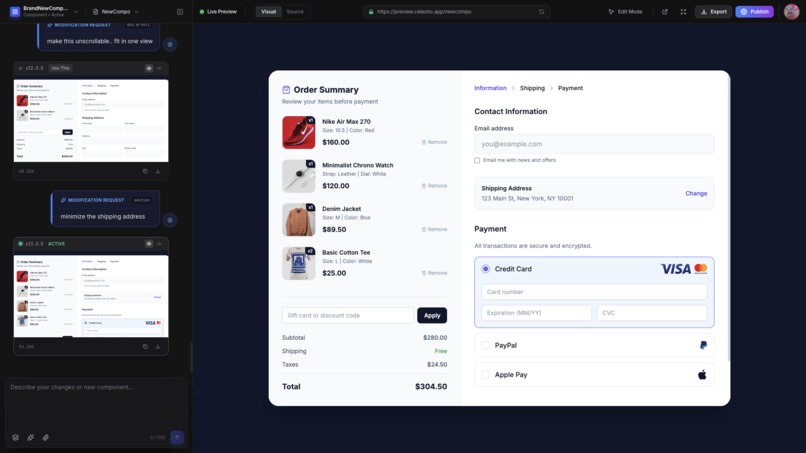The height and width of the screenshot is (453, 806).
Task: Click the Order Summary bag icon
Action: [x=286, y=89]
